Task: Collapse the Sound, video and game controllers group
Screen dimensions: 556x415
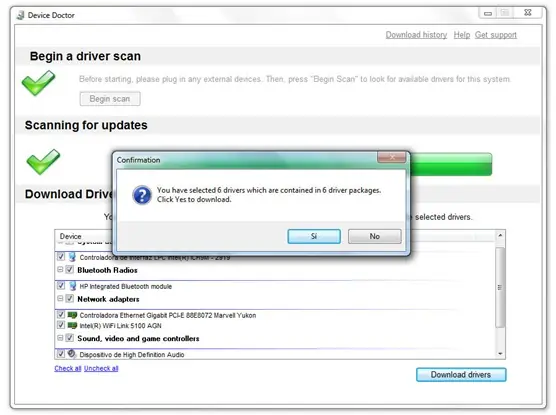Action: [60, 338]
